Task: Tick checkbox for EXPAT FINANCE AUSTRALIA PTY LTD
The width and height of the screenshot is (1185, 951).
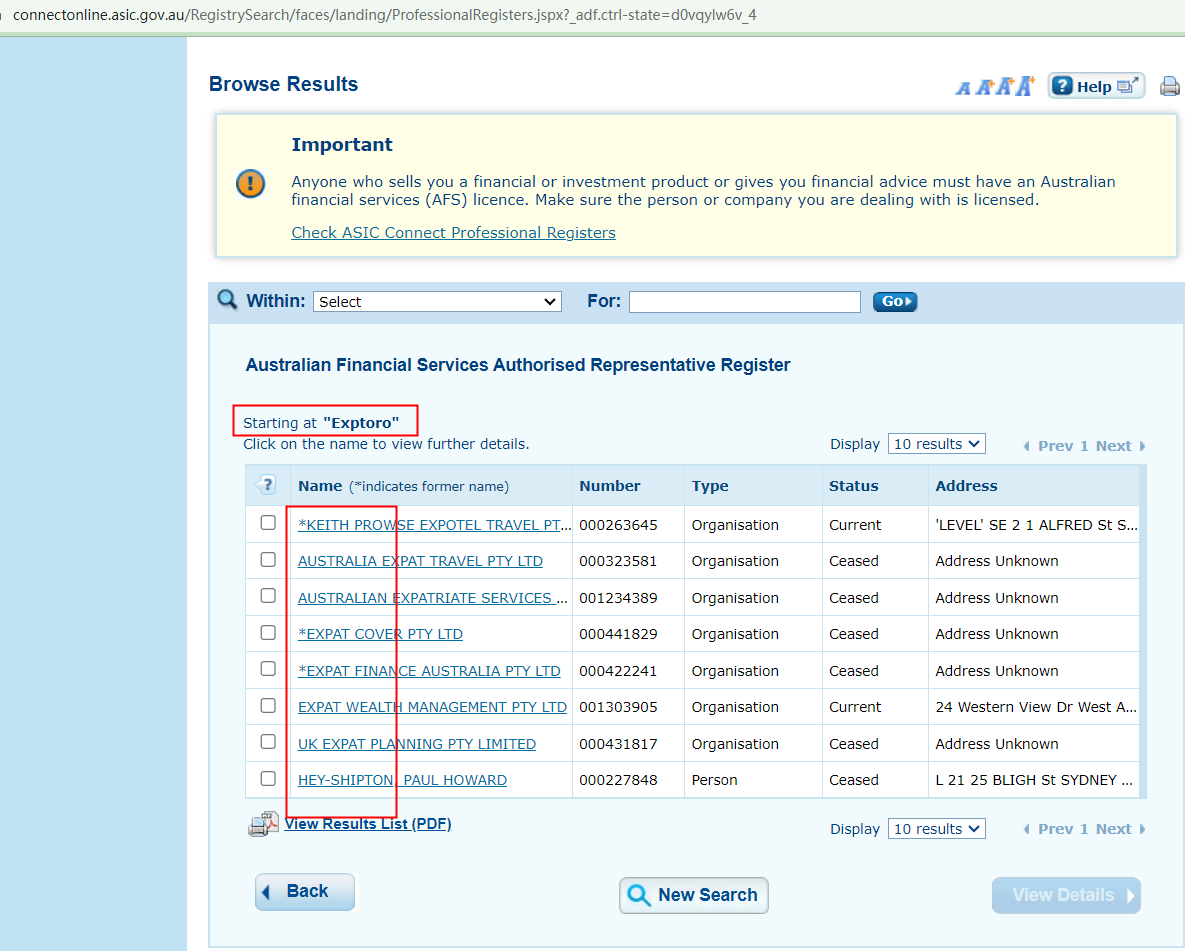Action: [268, 669]
